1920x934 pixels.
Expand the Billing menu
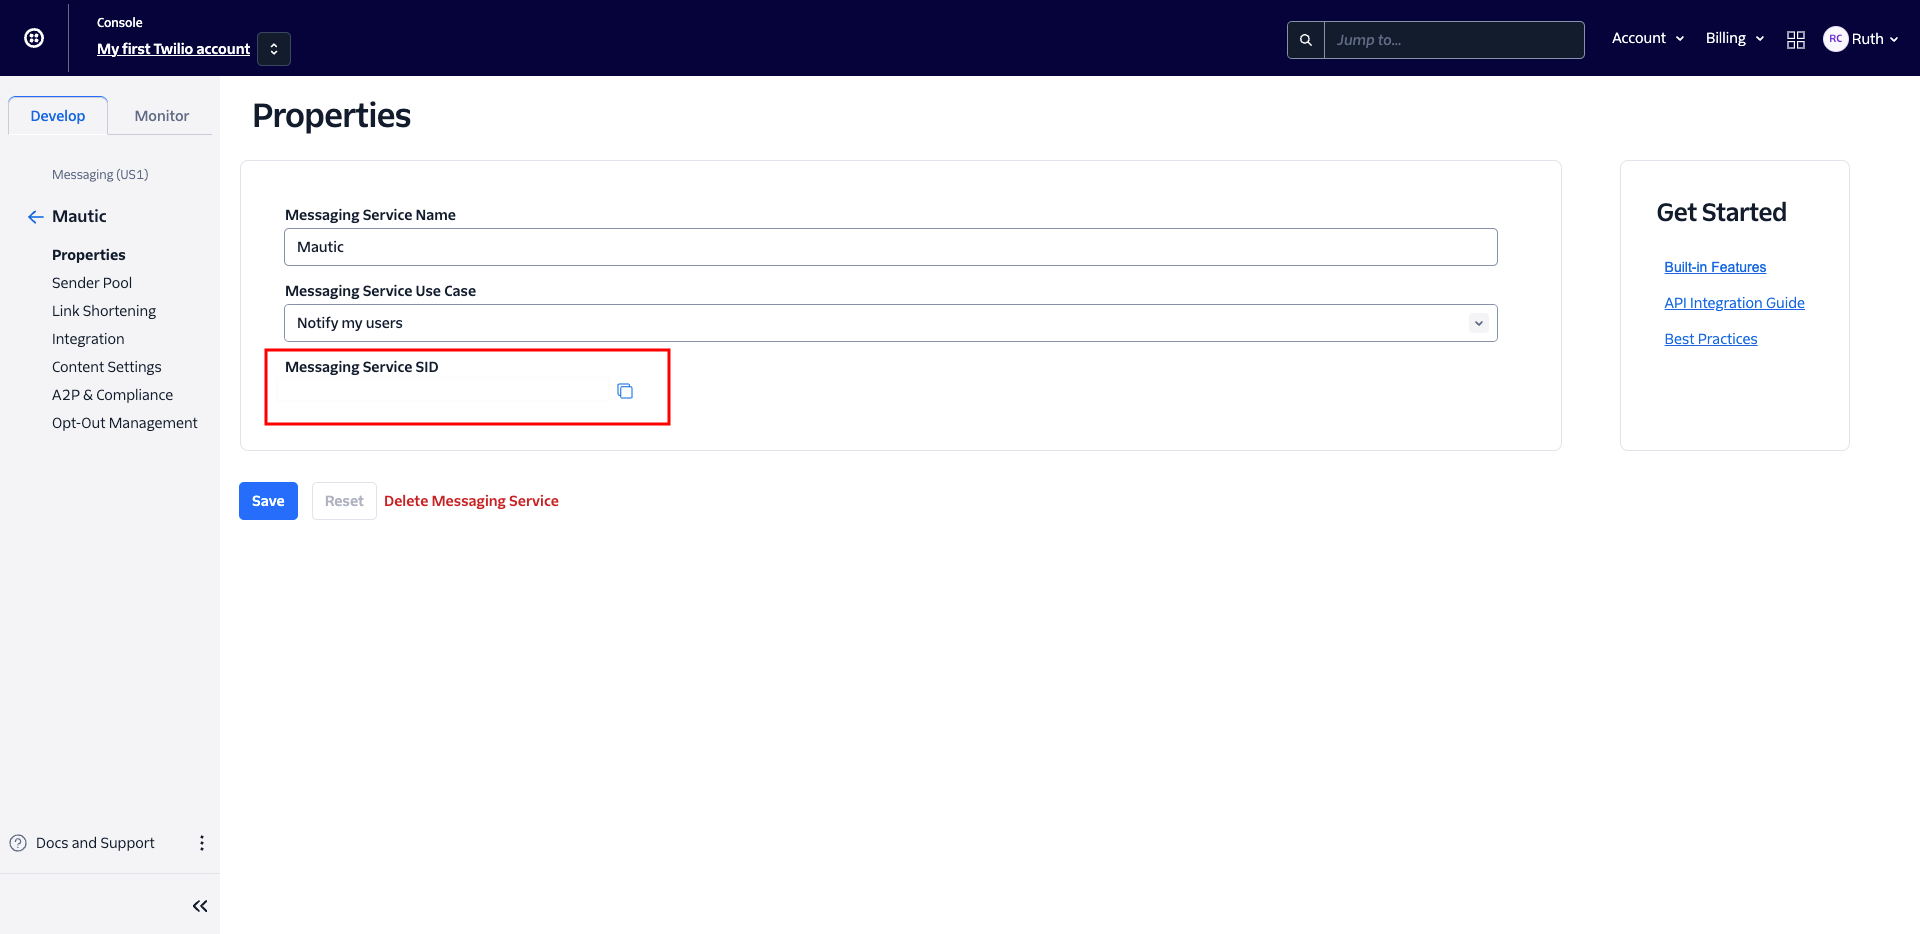tap(1734, 38)
